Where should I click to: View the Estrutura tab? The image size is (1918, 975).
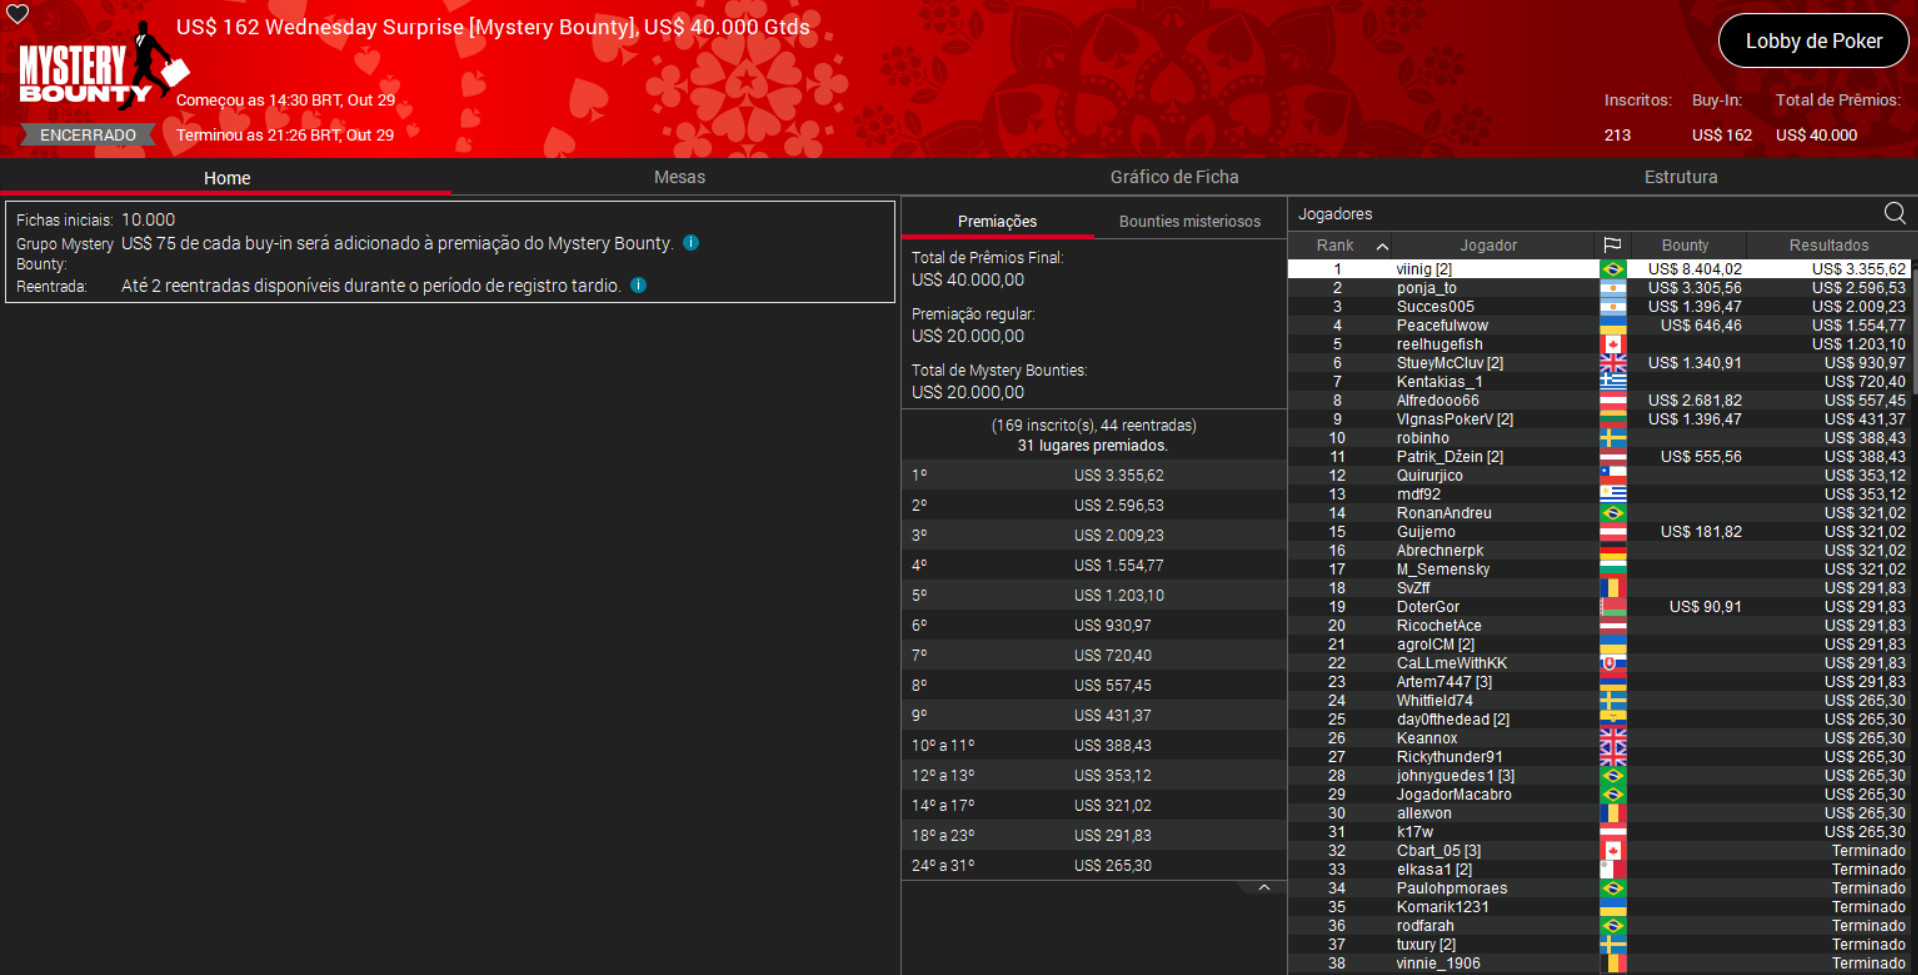(1681, 177)
